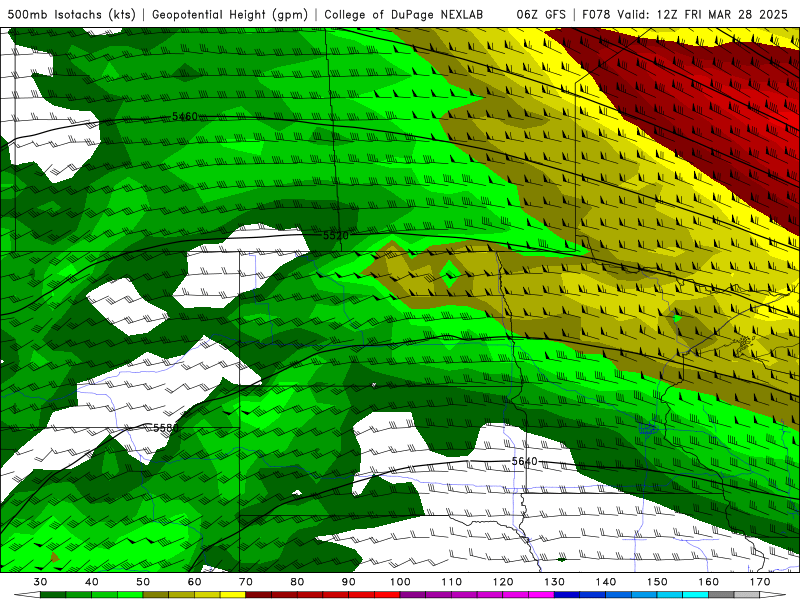Select the dark maroon swatch starting at 70

point(258,595)
